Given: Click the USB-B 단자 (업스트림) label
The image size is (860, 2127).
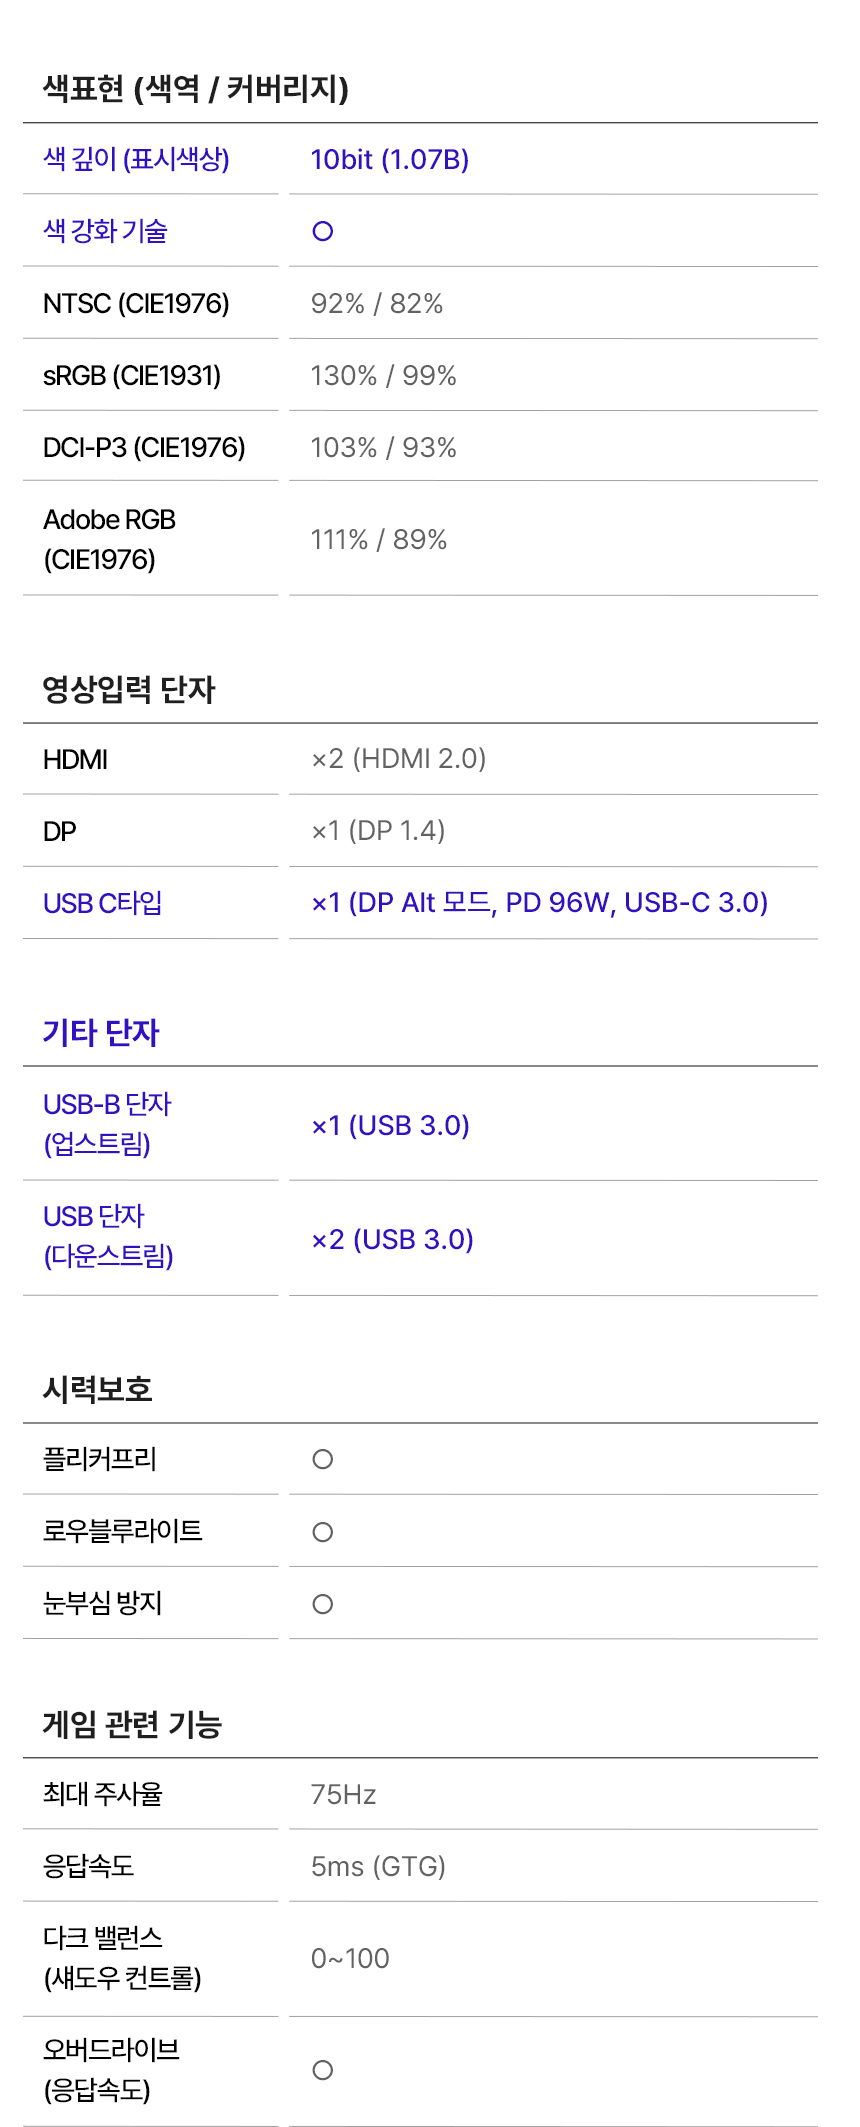Looking at the screenshot, I should [x=107, y=1124].
